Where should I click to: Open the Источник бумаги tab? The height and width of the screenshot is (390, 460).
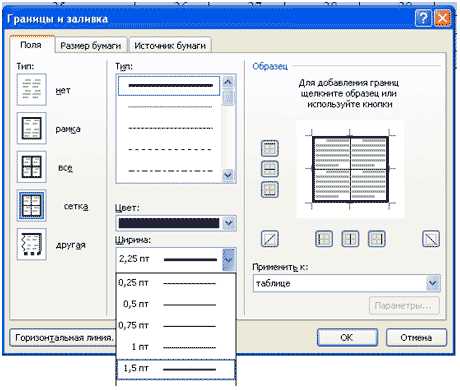point(170,46)
